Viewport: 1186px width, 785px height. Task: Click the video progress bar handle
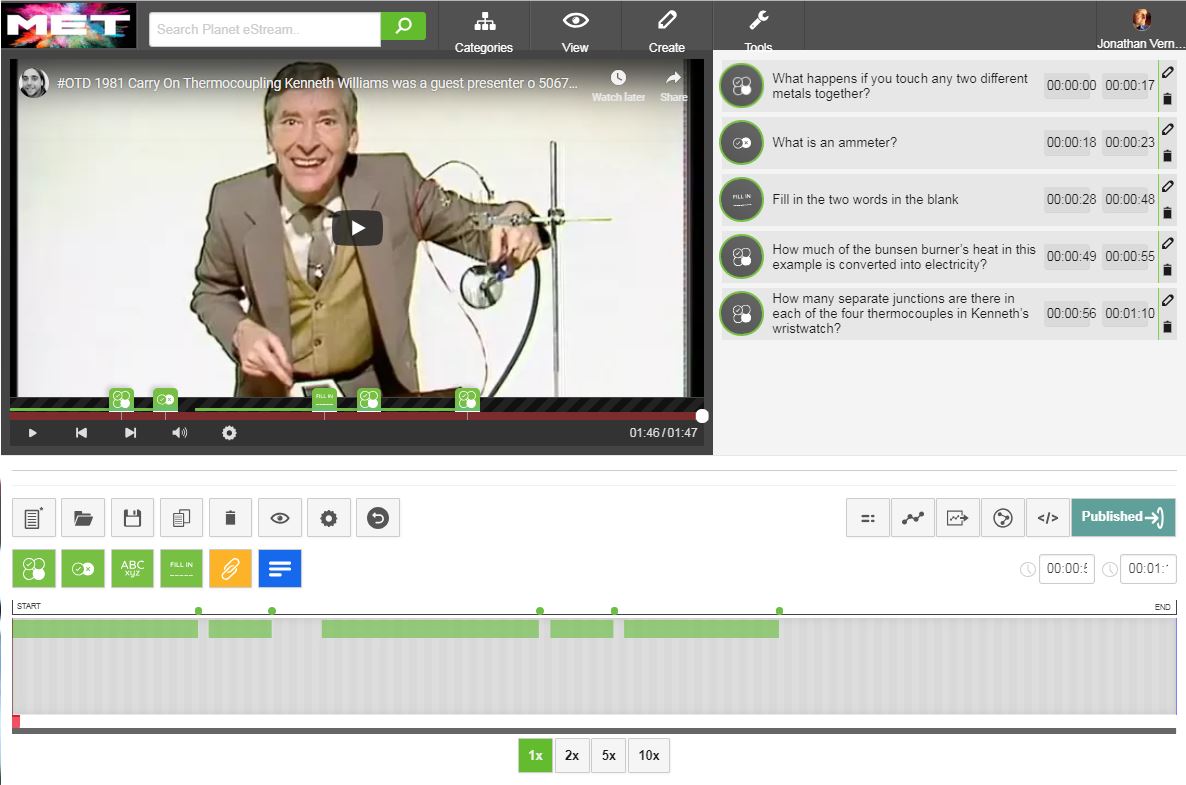coord(702,416)
